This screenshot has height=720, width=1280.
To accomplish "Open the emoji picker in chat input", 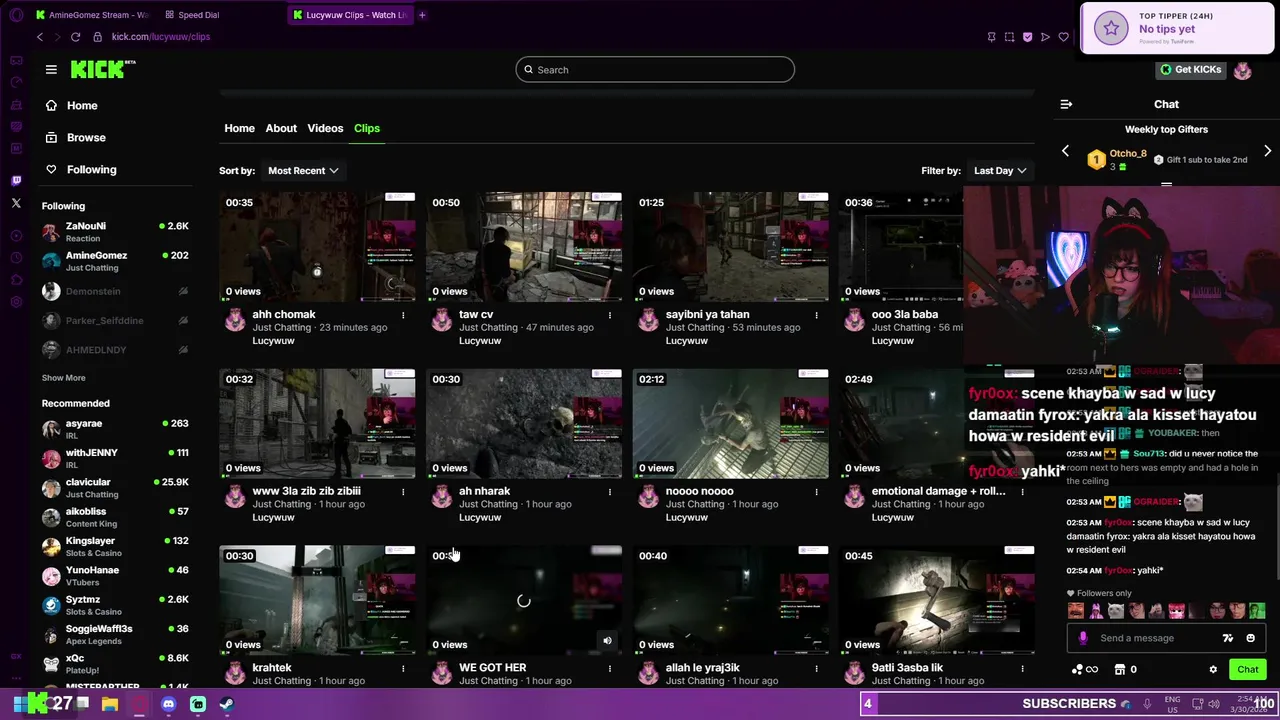I will [1250, 638].
